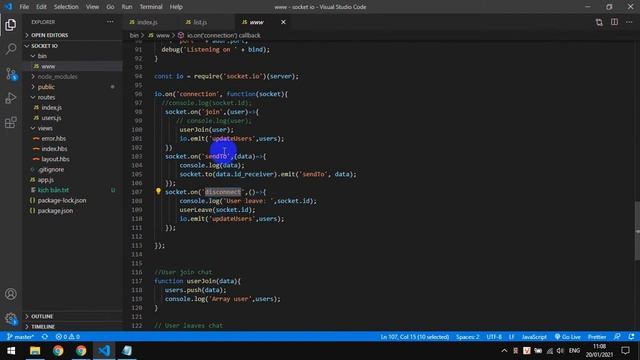Viewport: 640px width, 360px height.
Task: Open editor more actions ellipsis
Action: pyautogui.click(x=629, y=22)
